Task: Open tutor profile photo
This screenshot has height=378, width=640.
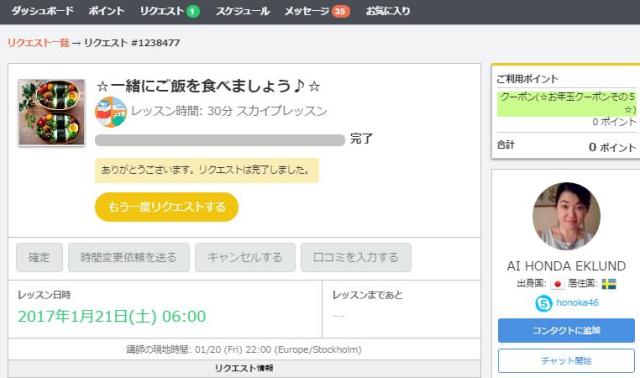Action: [567, 216]
